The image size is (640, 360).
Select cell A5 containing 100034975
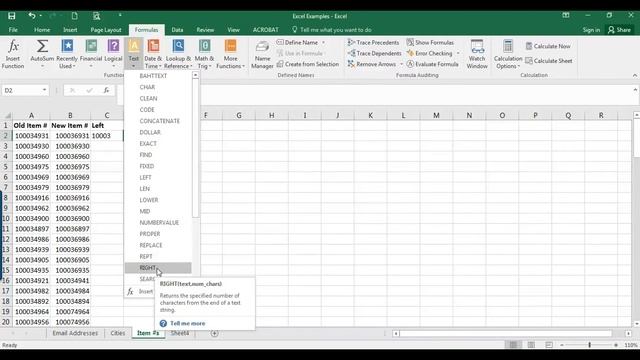coord(31,167)
